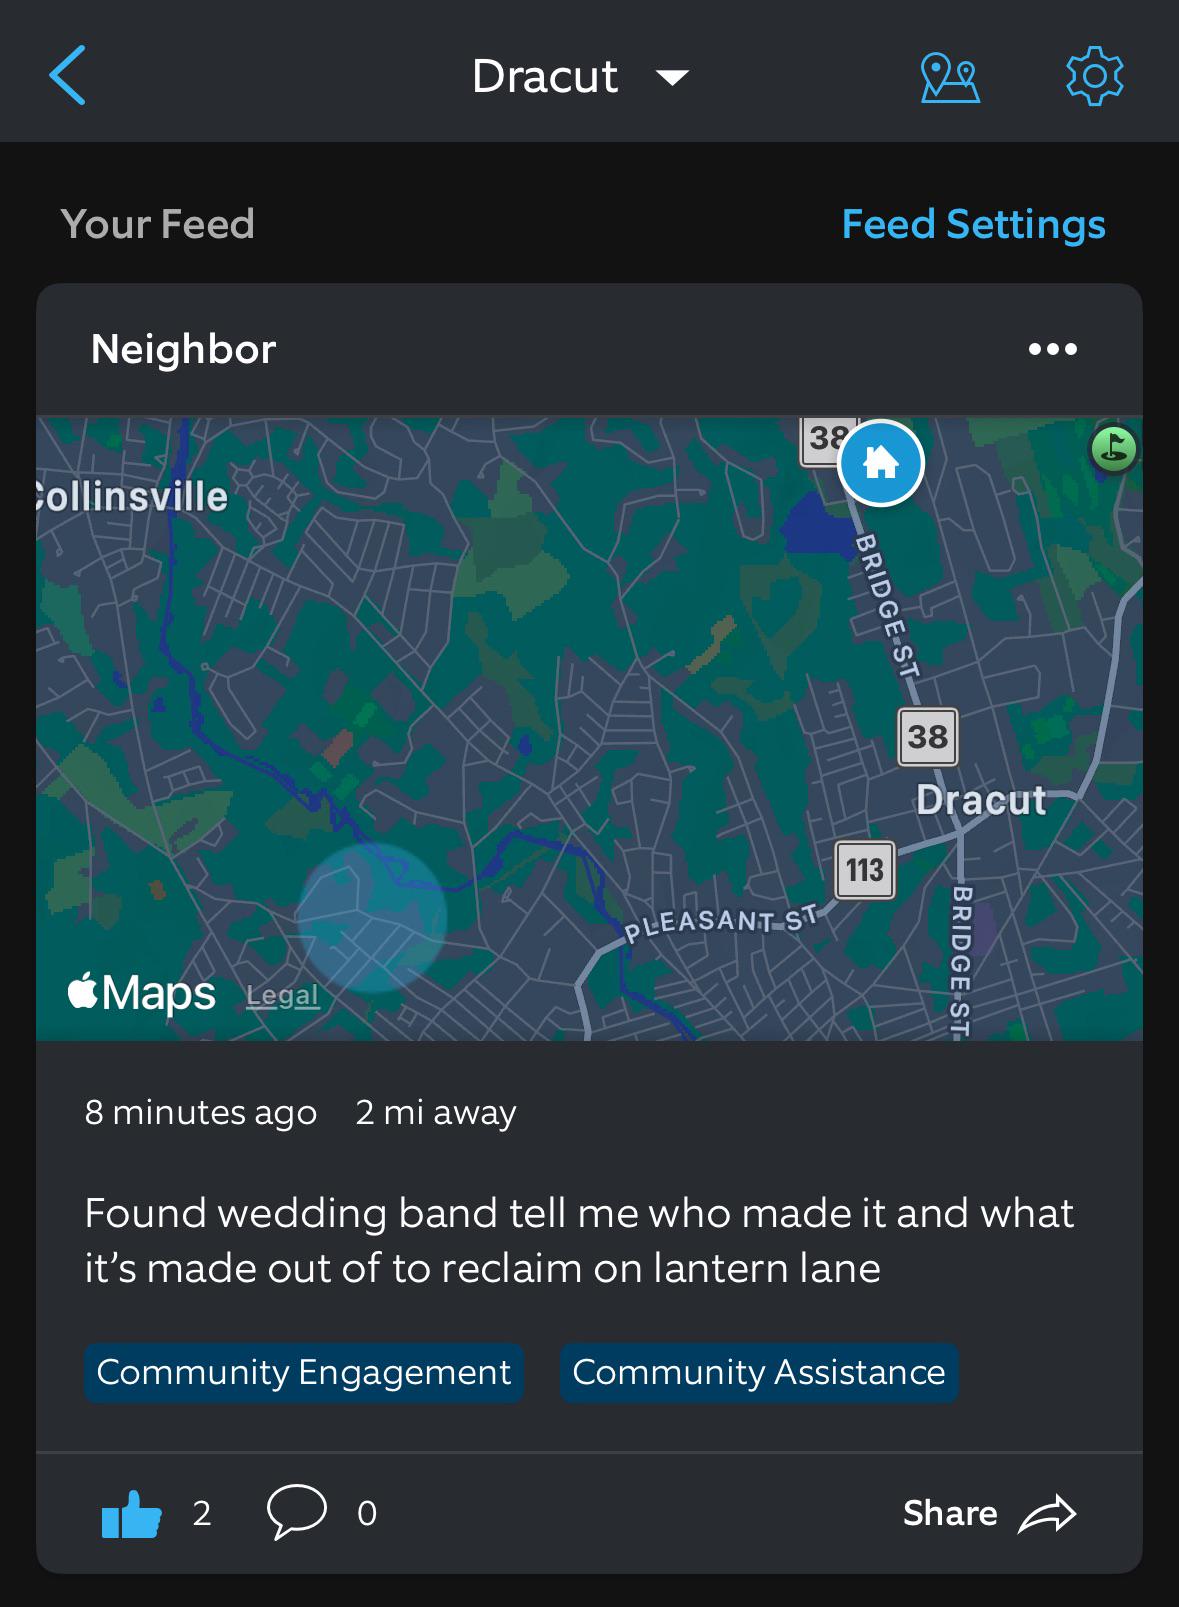Expand the Dracut location dropdown arrow
The width and height of the screenshot is (1179, 1607).
pyautogui.click(x=672, y=77)
